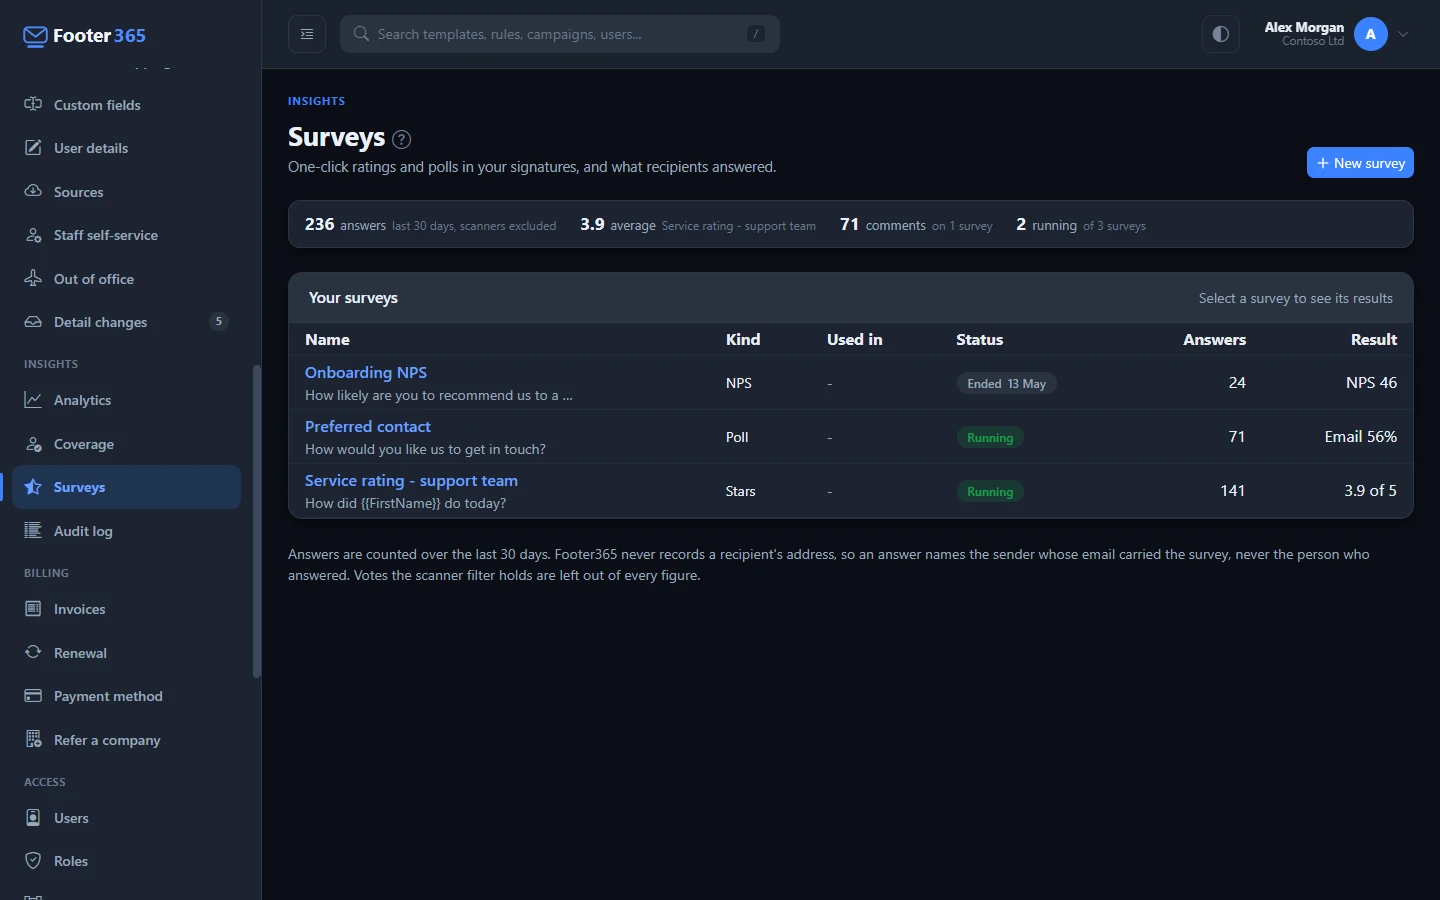The image size is (1440, 900).
Task: Click the Users icon in sidebar
Action: point(33,818)
